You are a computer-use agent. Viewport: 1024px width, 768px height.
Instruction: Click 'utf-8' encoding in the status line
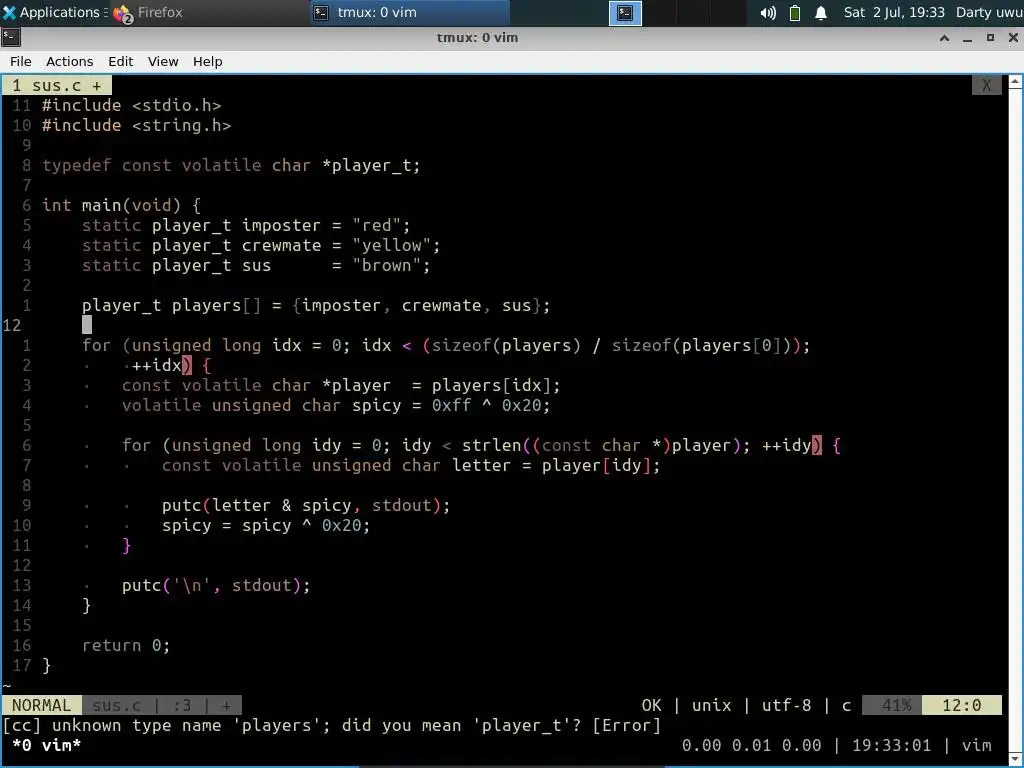tap(786, 705)
